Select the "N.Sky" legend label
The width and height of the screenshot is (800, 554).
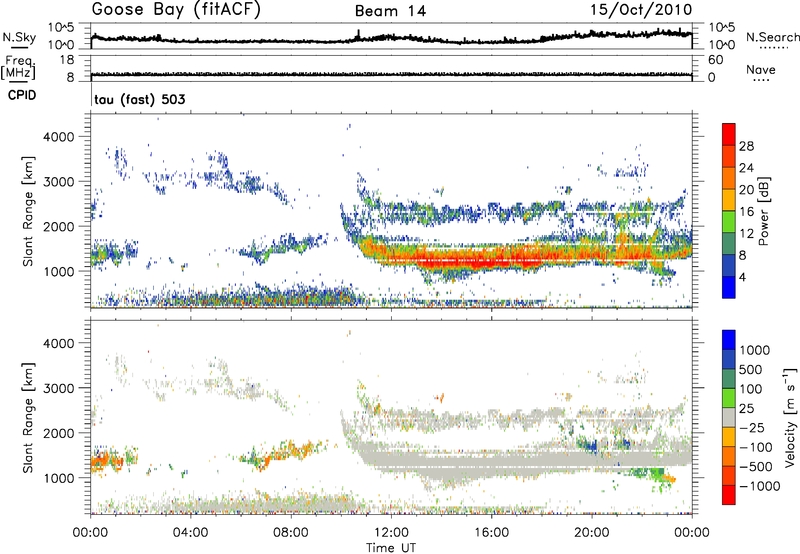pos(19,37)
